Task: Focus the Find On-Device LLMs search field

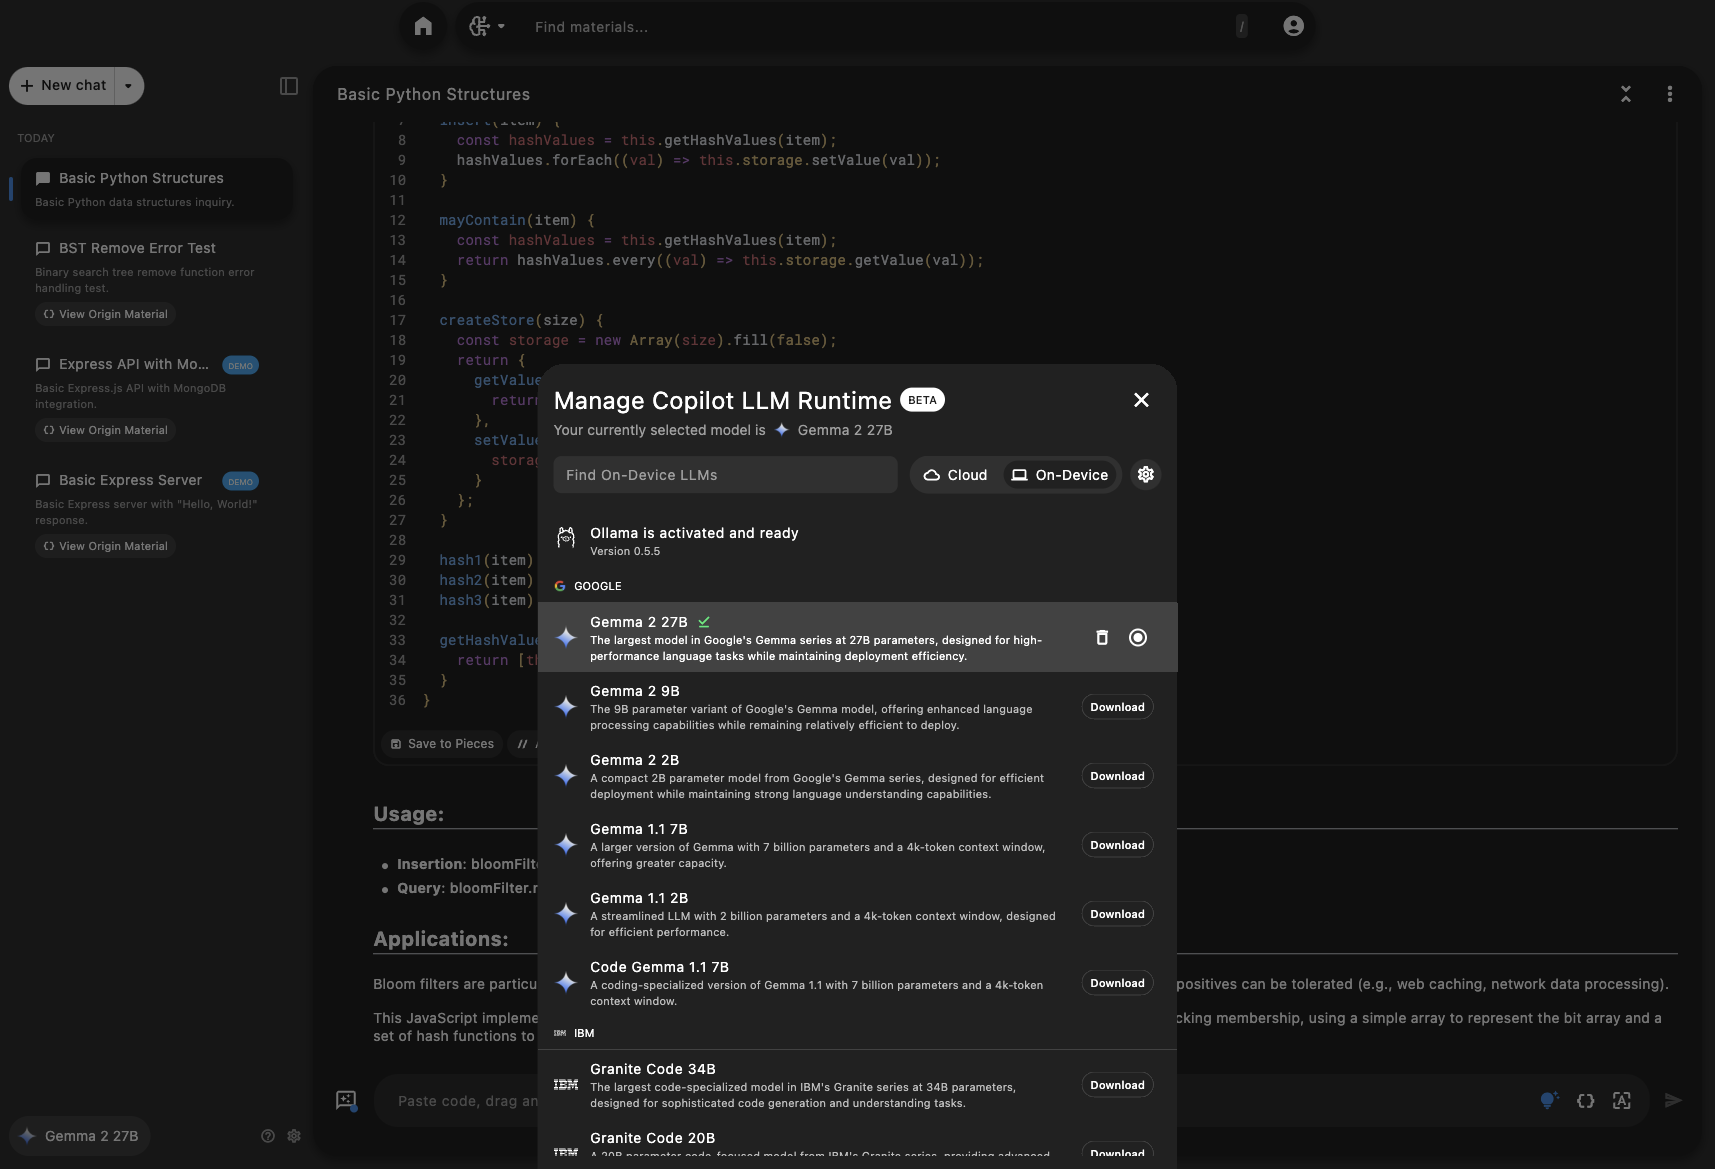Action: pos(725,475)
